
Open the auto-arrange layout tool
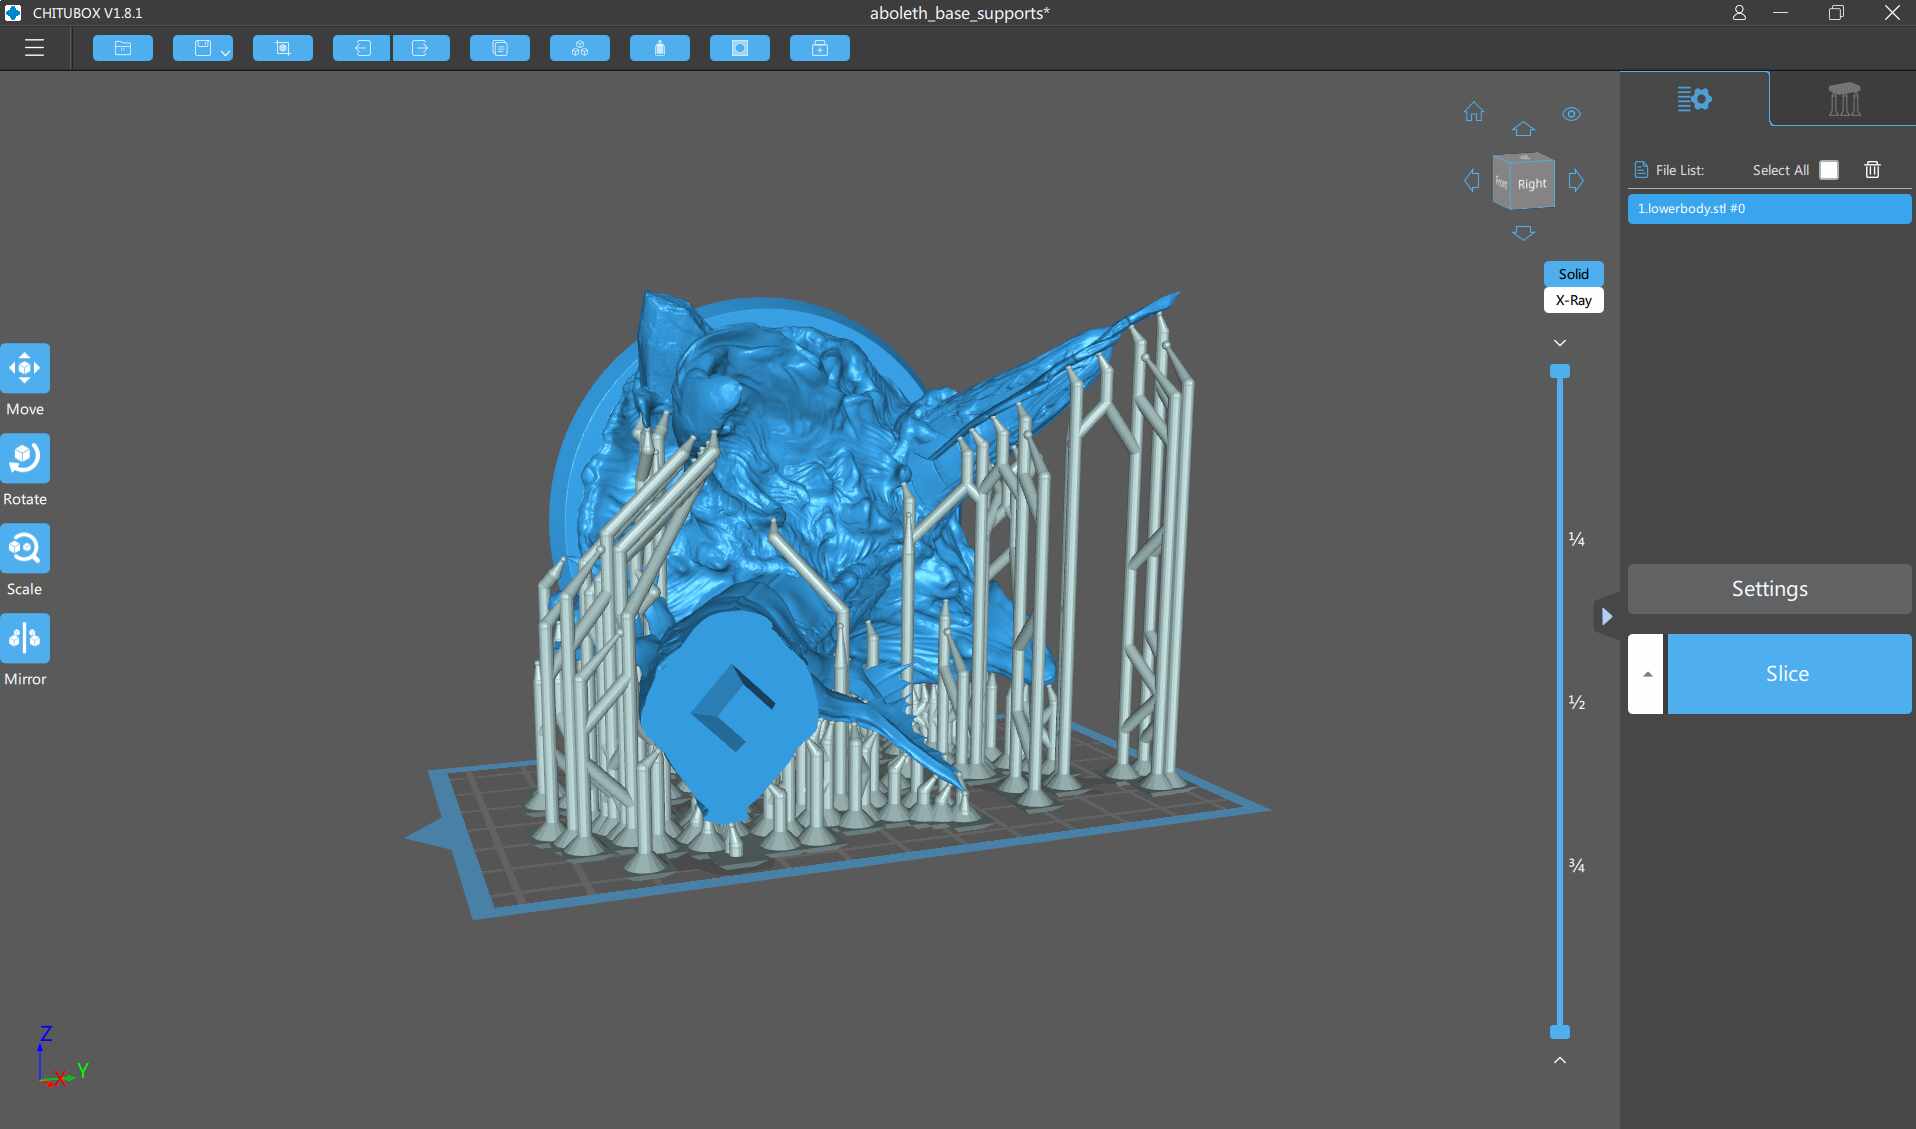click(x=580, y=48)
